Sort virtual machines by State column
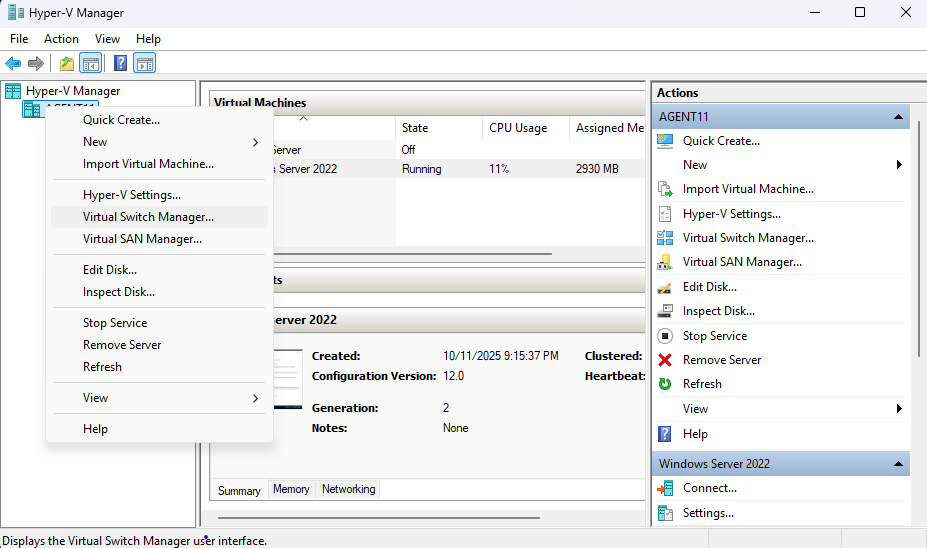 pos(438,128)
